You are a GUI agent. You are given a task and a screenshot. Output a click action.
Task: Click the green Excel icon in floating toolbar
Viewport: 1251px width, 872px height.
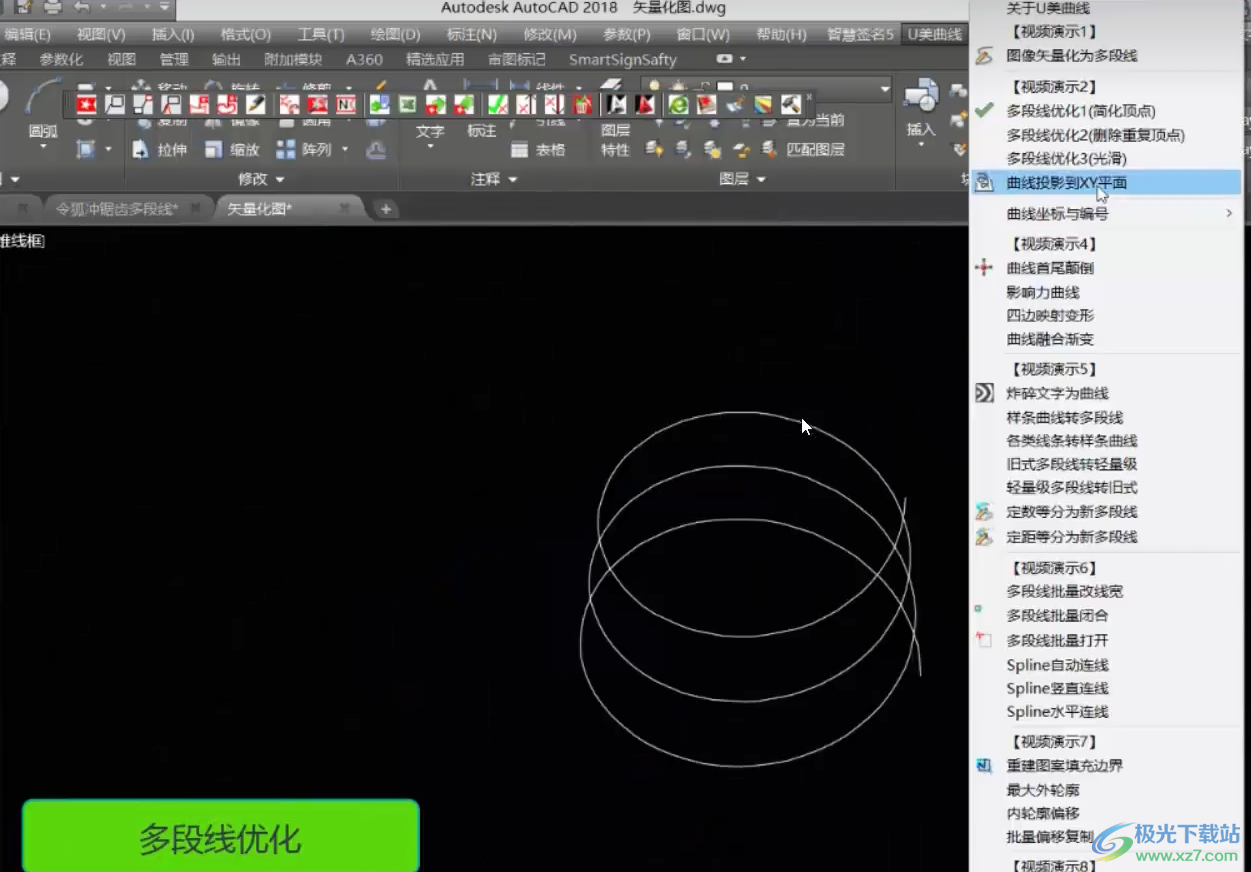click(407, 104)
